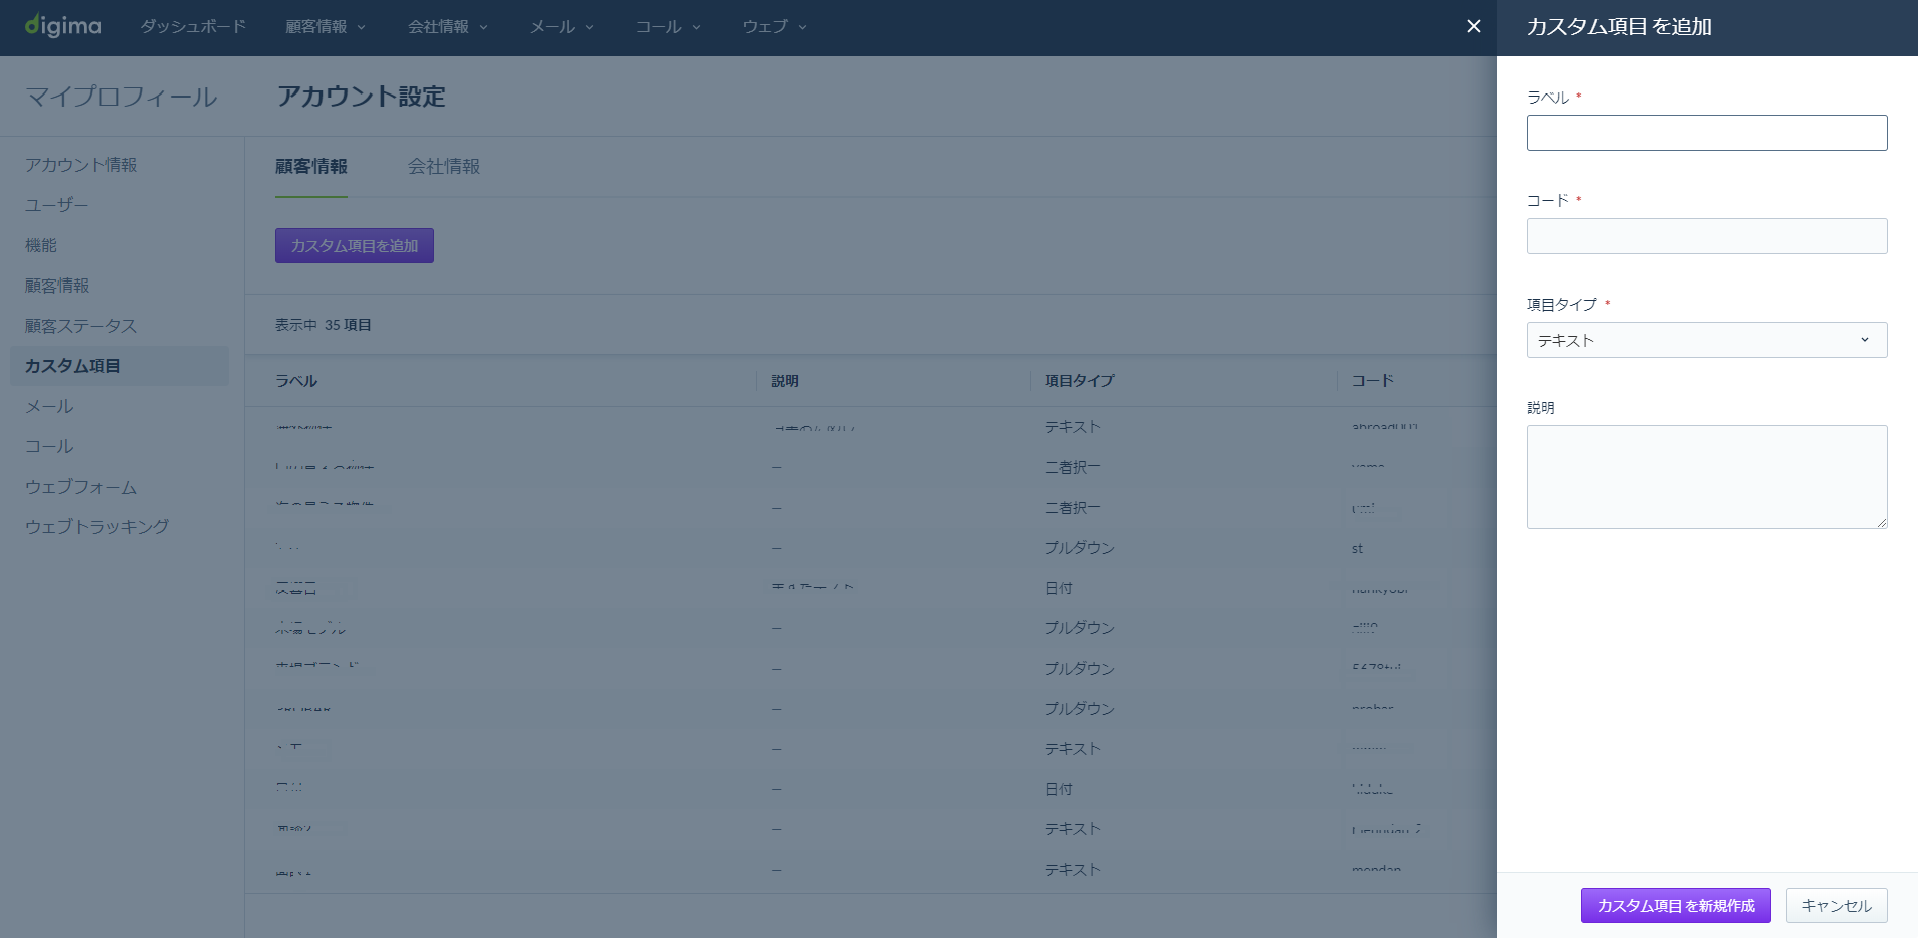Expand the 会社情報 top menu
Screen dimensions: 1918x938
tap(447, 27)
